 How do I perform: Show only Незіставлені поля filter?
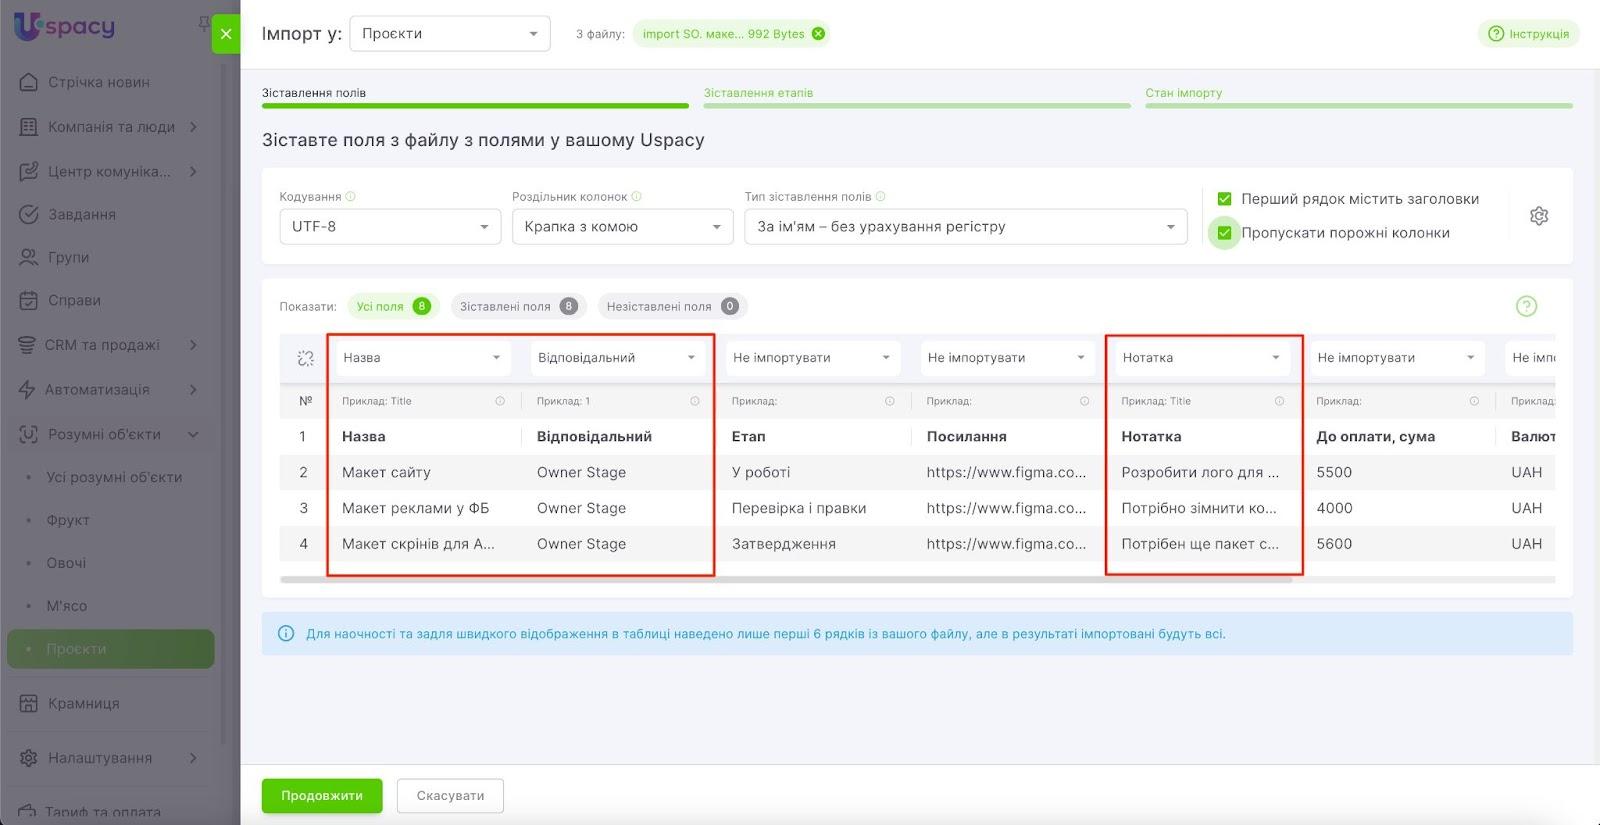[x=671, y=306]
